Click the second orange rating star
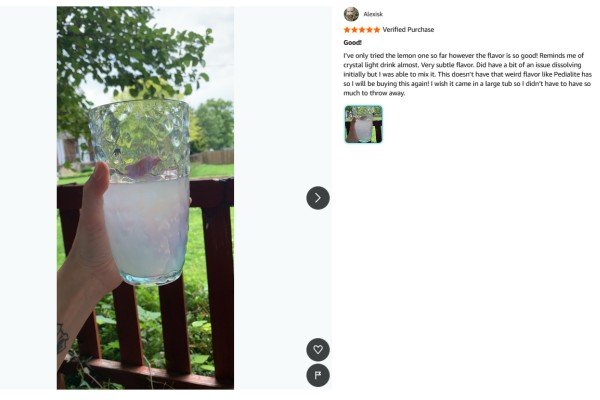Image resolution: width=600 pixels, height=400 pixels. pos(354,29)
